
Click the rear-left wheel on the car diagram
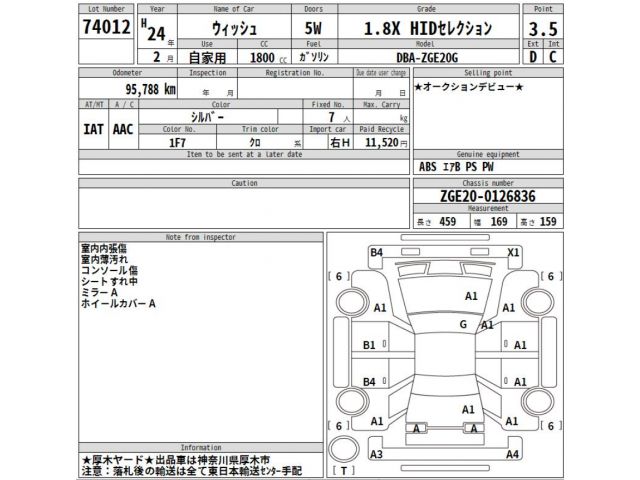point(353,400)
